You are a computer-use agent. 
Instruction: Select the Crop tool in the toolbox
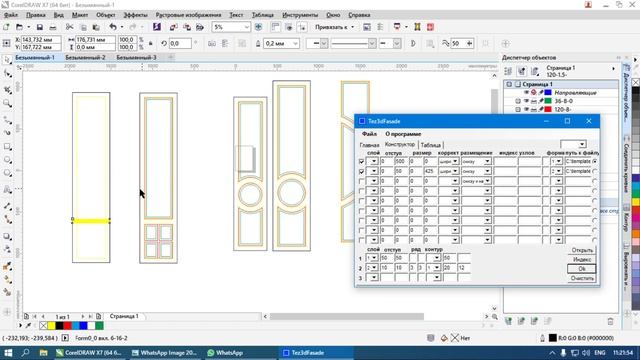coord(7,89)
